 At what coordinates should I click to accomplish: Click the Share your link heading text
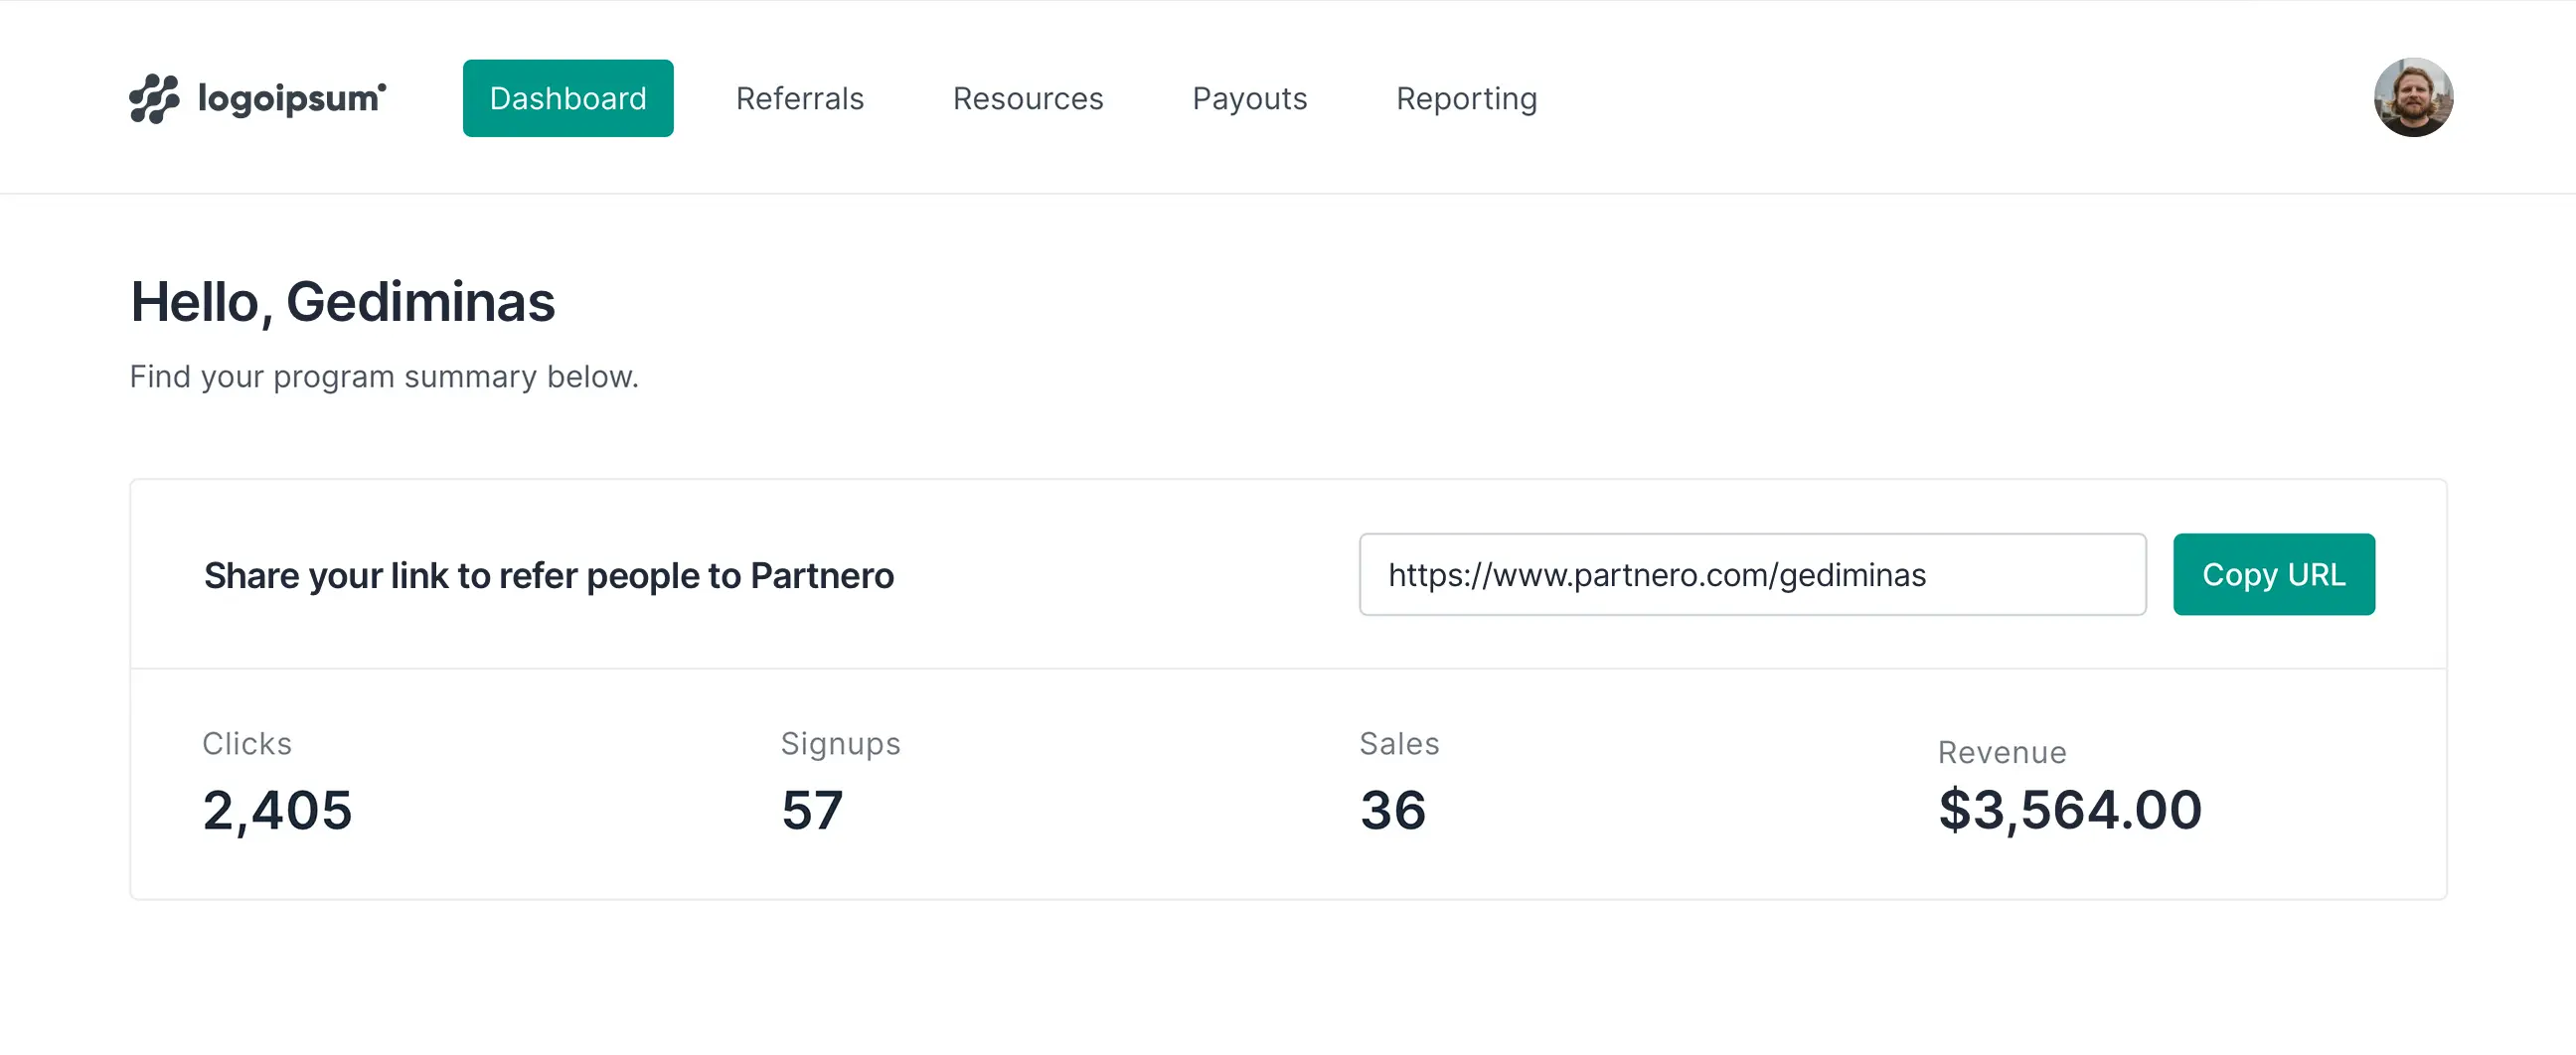click(548, 575)
